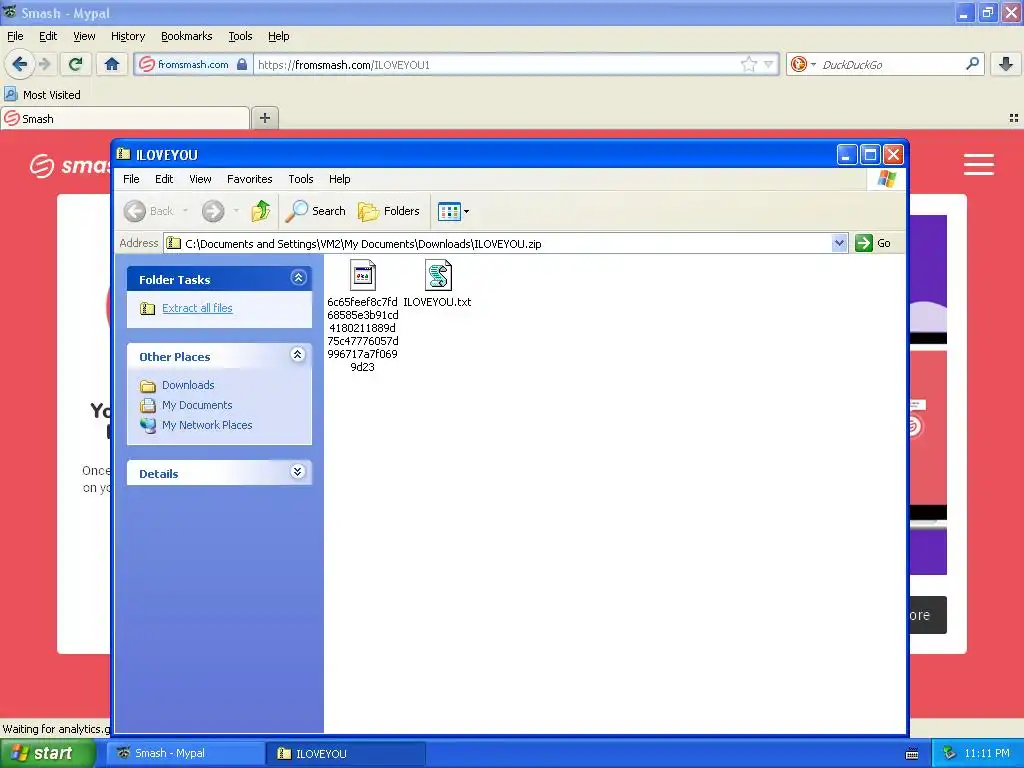List all tabs button in Mypal
Viewport: 1024px width, 768px height.
coord(1014,118)
